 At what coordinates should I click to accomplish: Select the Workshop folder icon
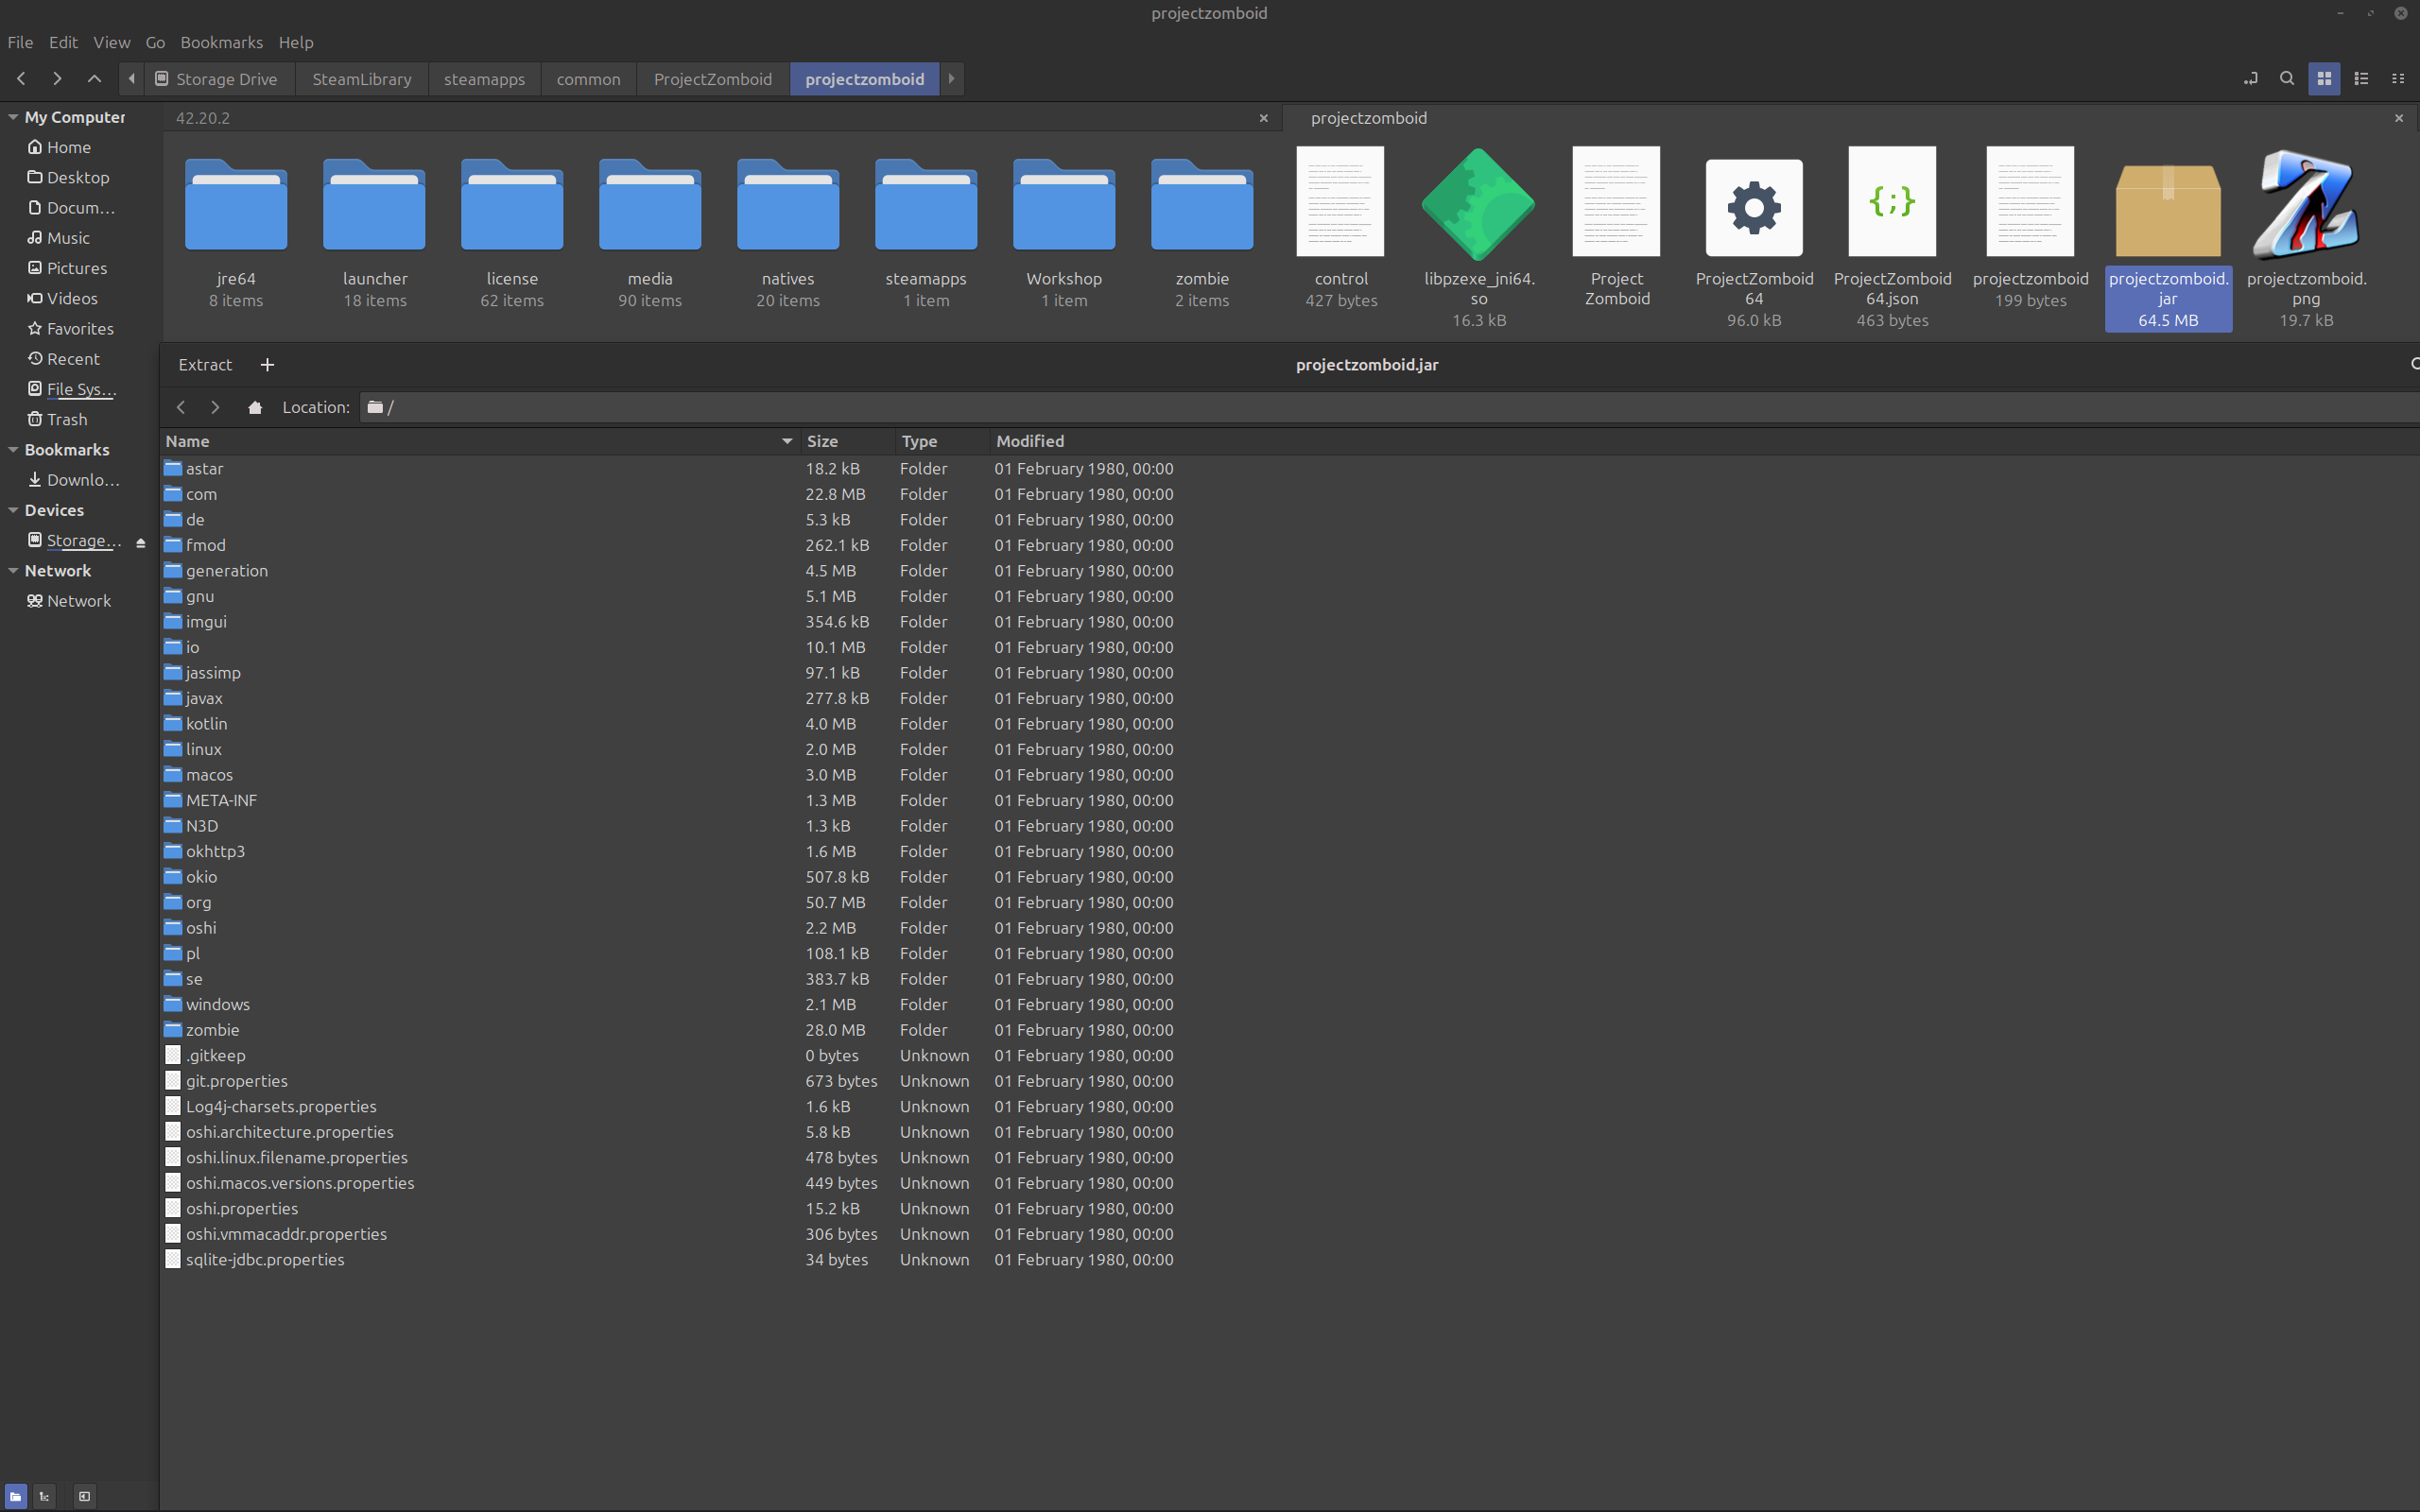(x=1064, y=204)
